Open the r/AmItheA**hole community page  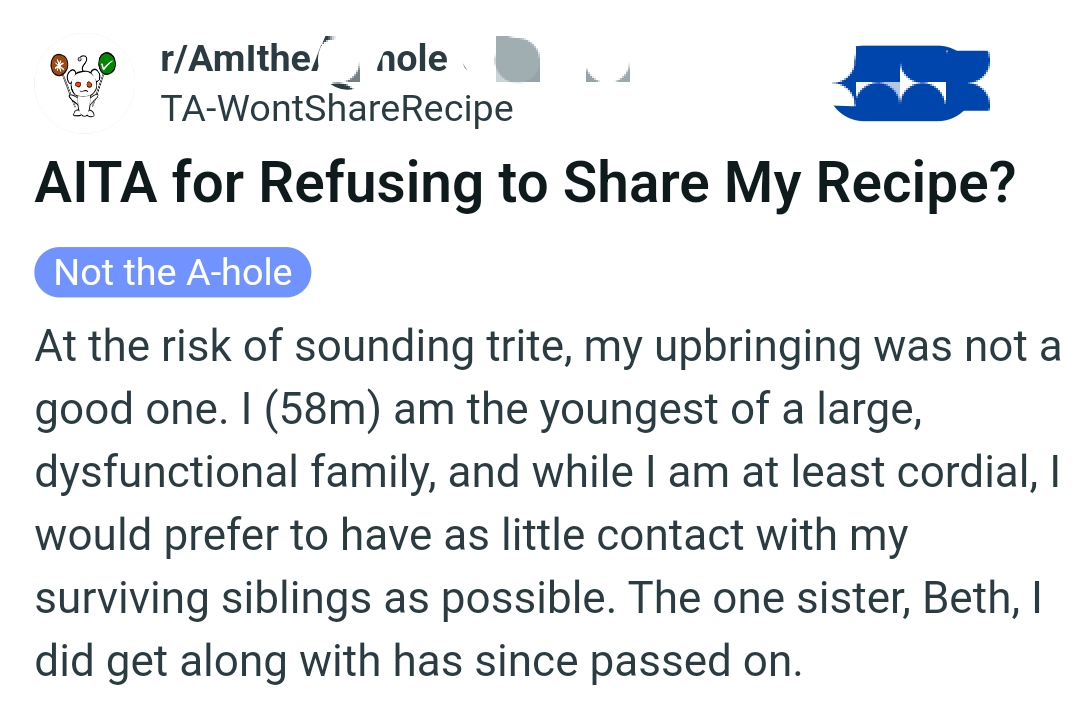tap(300, 60)
